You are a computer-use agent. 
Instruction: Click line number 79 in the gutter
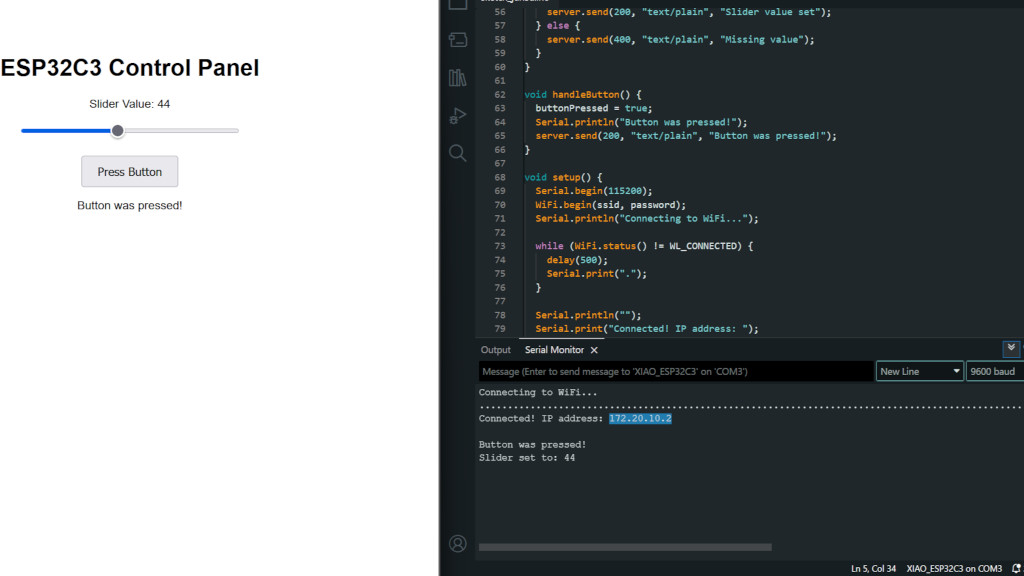click(500, 328)
